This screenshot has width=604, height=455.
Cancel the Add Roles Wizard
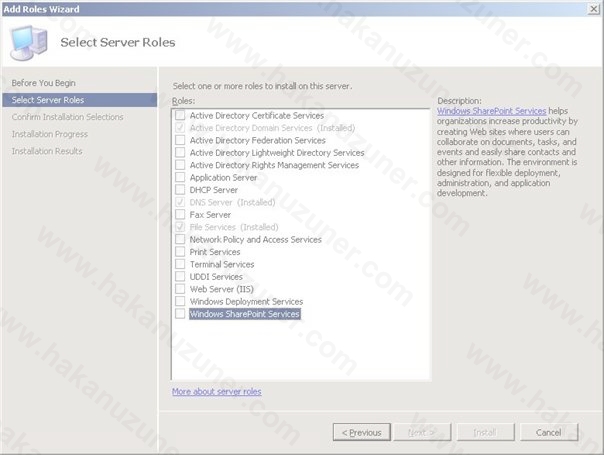coord(549,432)
